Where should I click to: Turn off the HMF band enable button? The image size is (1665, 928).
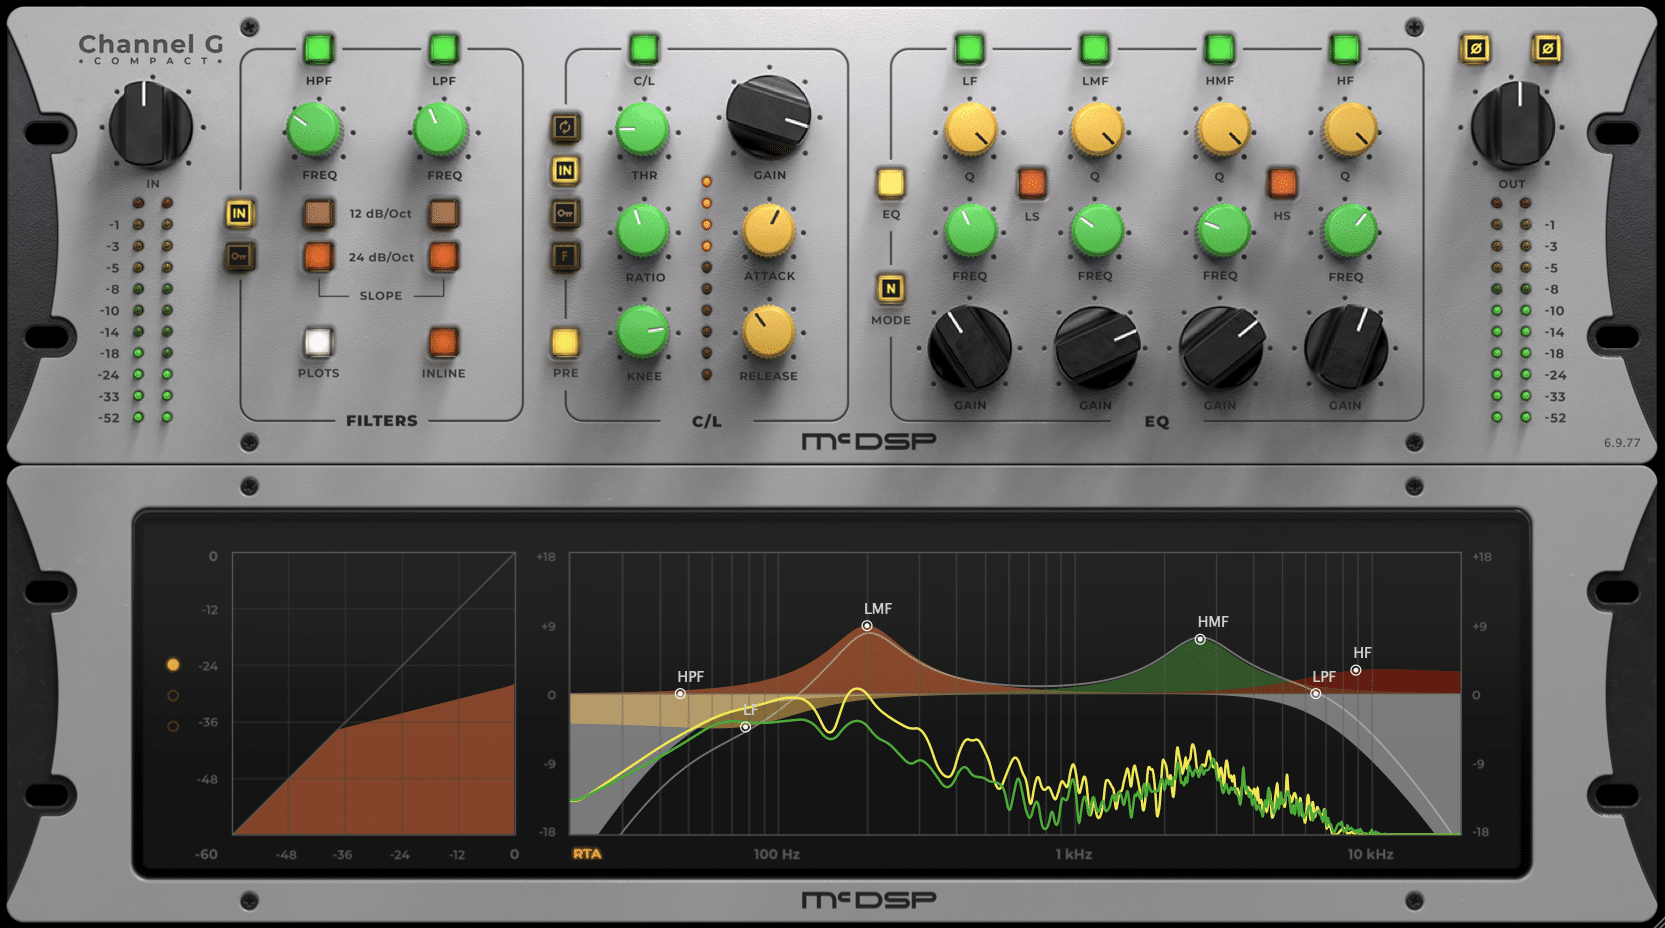tap(1219, 48)
